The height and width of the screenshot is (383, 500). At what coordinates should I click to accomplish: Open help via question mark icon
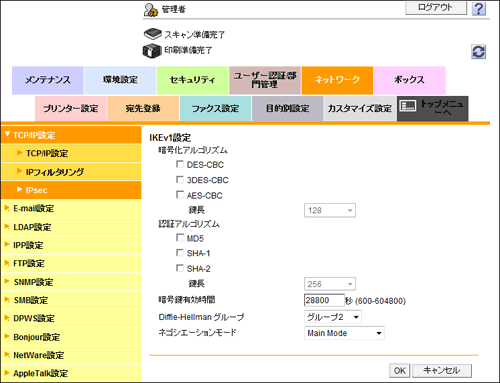pos(479,9)
